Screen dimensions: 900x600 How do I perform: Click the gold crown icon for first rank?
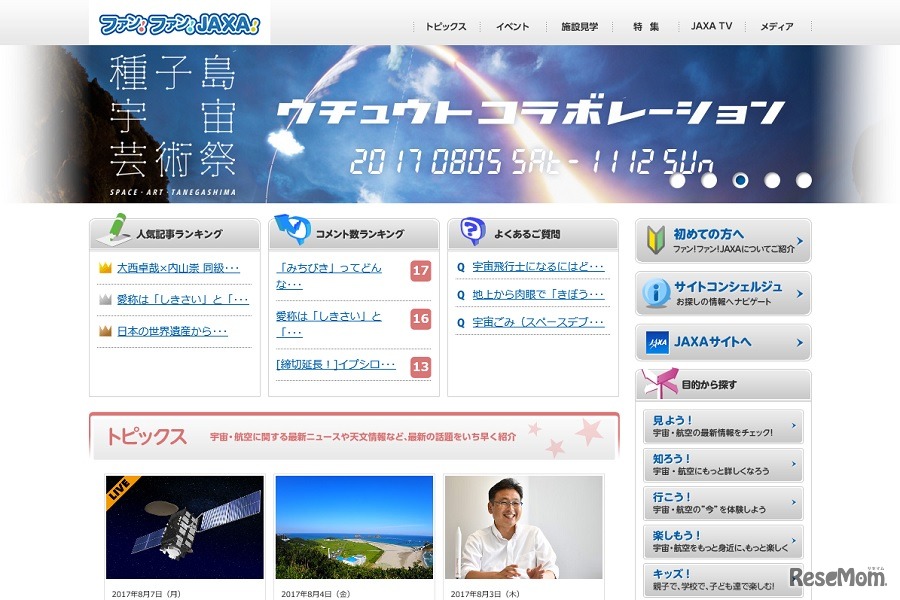[105, 268]
